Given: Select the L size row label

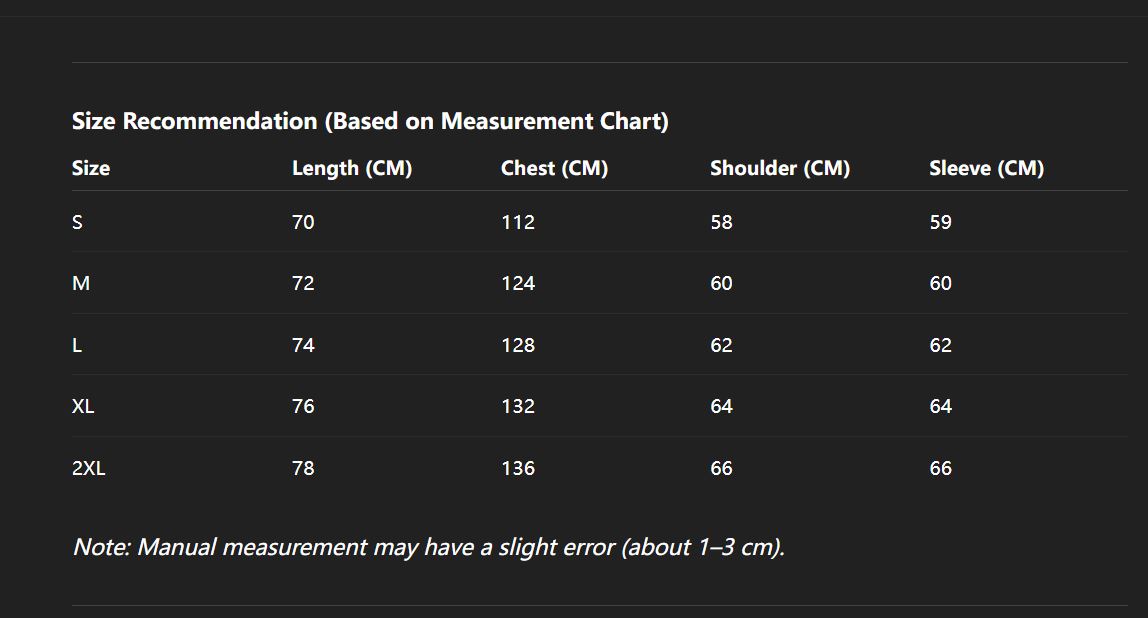Looking at the screenshot, I should pyautogui.click(x=77, y=345).
